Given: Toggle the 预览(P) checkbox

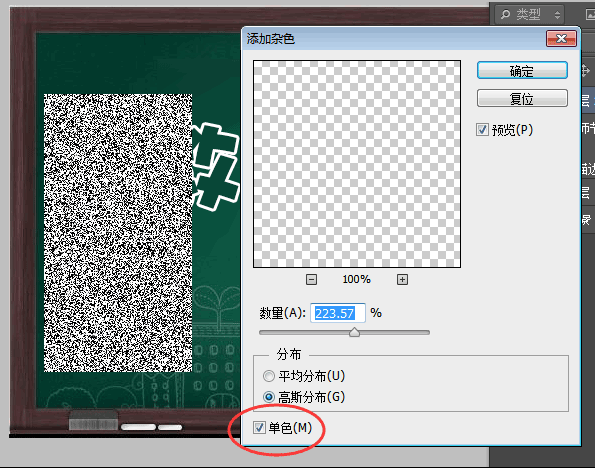Looking at the screenshot, I should pyautogui.click(x=482, y=130).
